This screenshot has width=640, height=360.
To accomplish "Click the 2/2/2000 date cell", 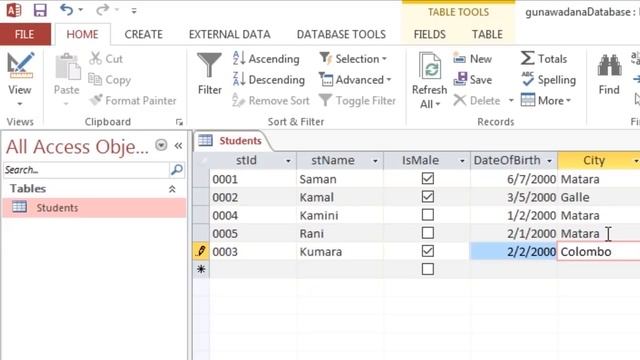I will click(x=513, y=251).
